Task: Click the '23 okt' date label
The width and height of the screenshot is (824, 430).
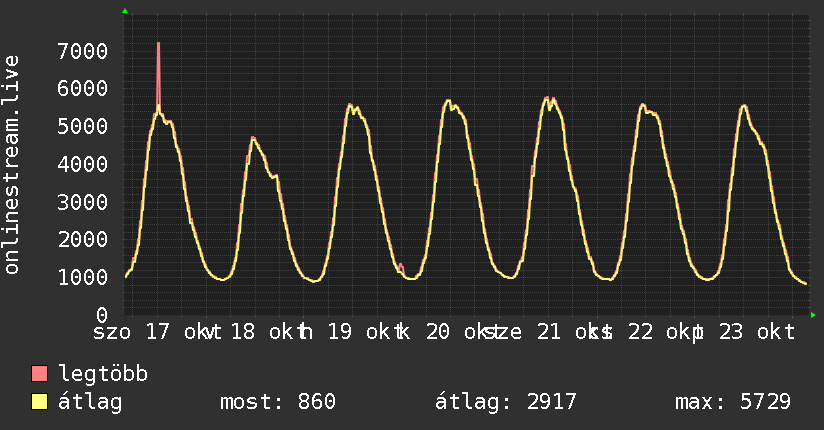Action: 756,332
